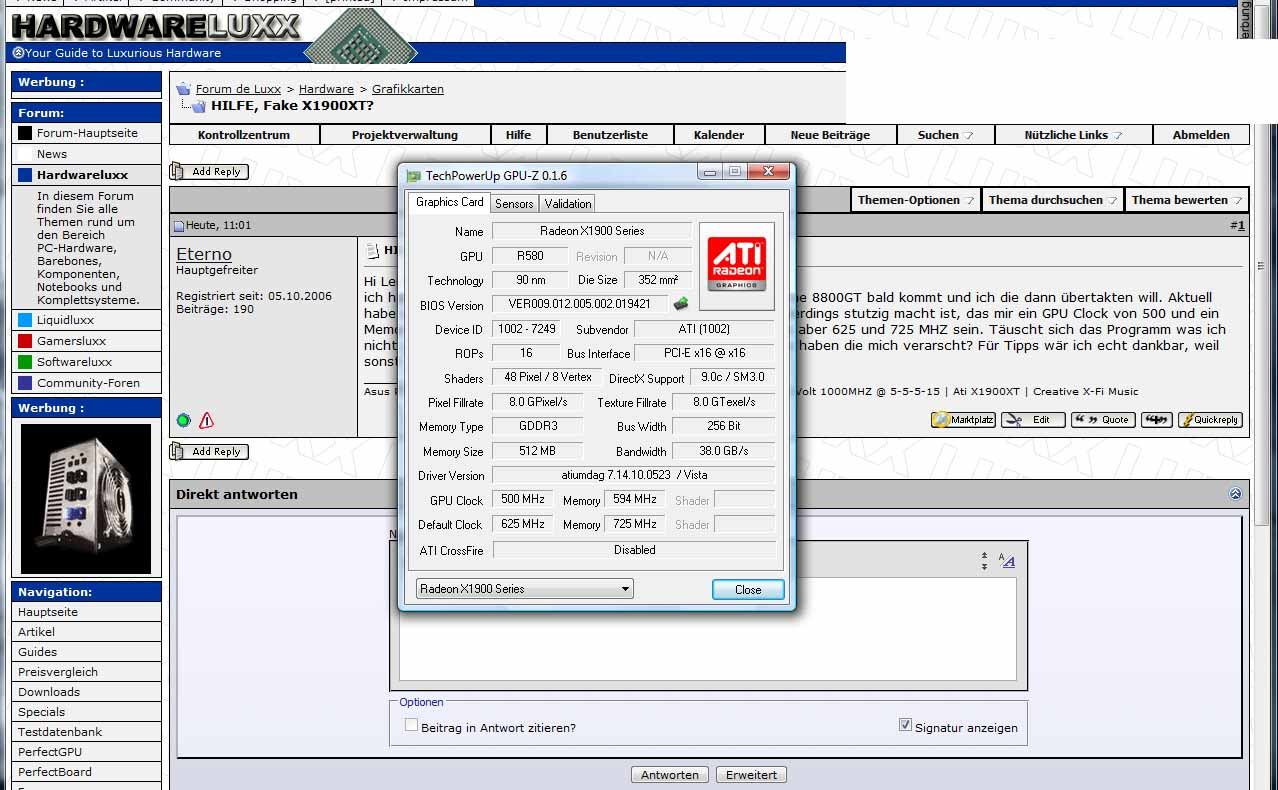Open the Suchen dropdown menu
Screen dimensions: 1278x790
coord(945,135)
